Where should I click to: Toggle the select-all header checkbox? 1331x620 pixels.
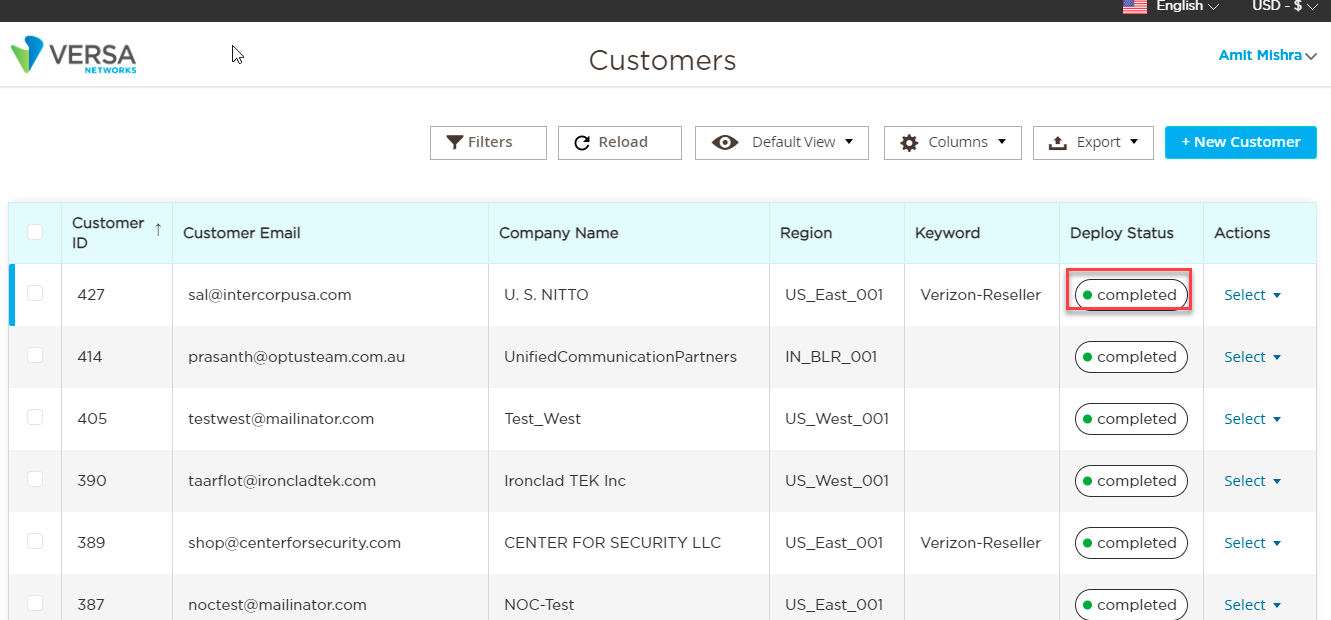pyautogui.click(x=35, y=232)
